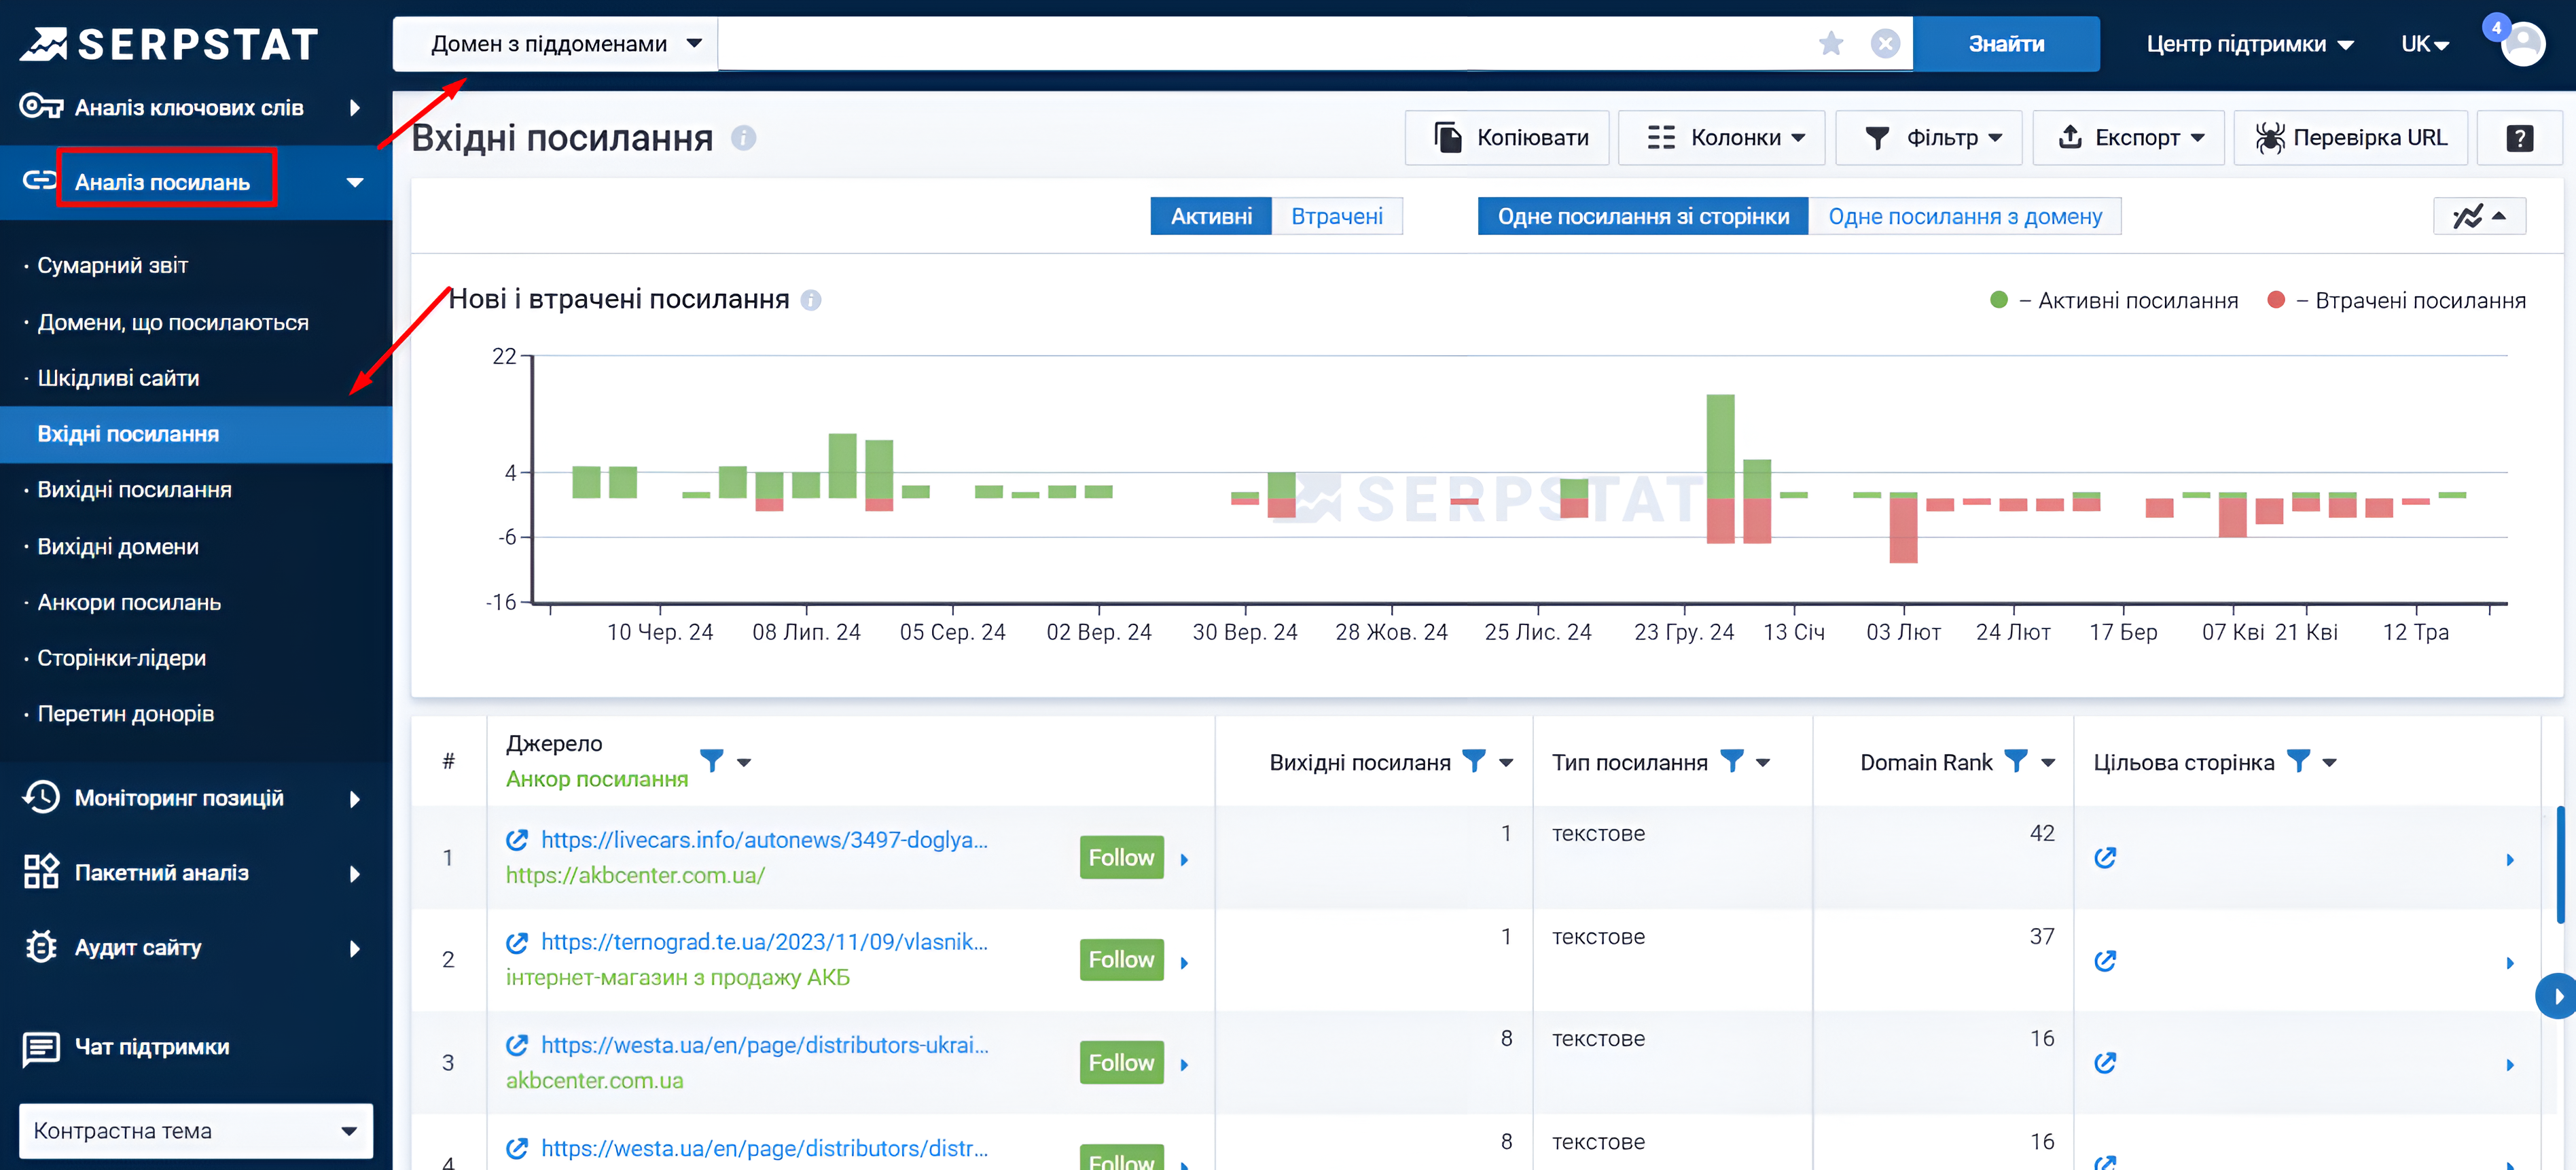Click the tallest green bar near 23 Гру. 24
Screen dimensions: 2576x1170
tap(1720, 446)
